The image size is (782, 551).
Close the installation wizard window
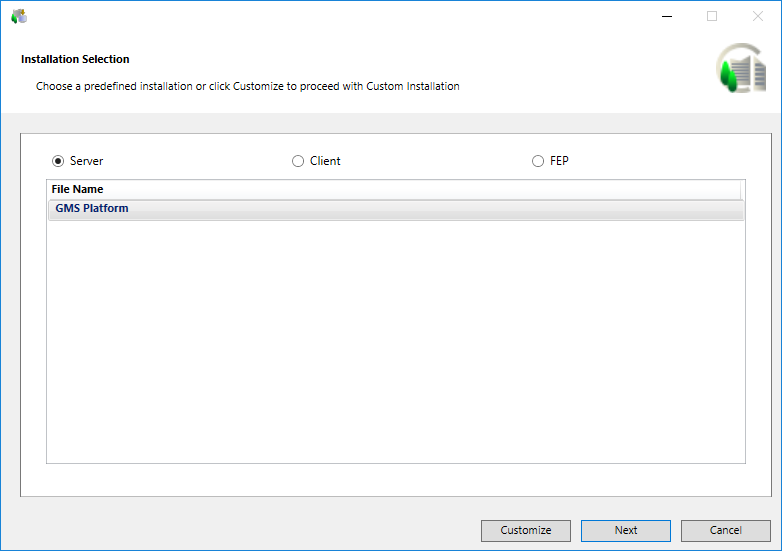coord(758,16)
